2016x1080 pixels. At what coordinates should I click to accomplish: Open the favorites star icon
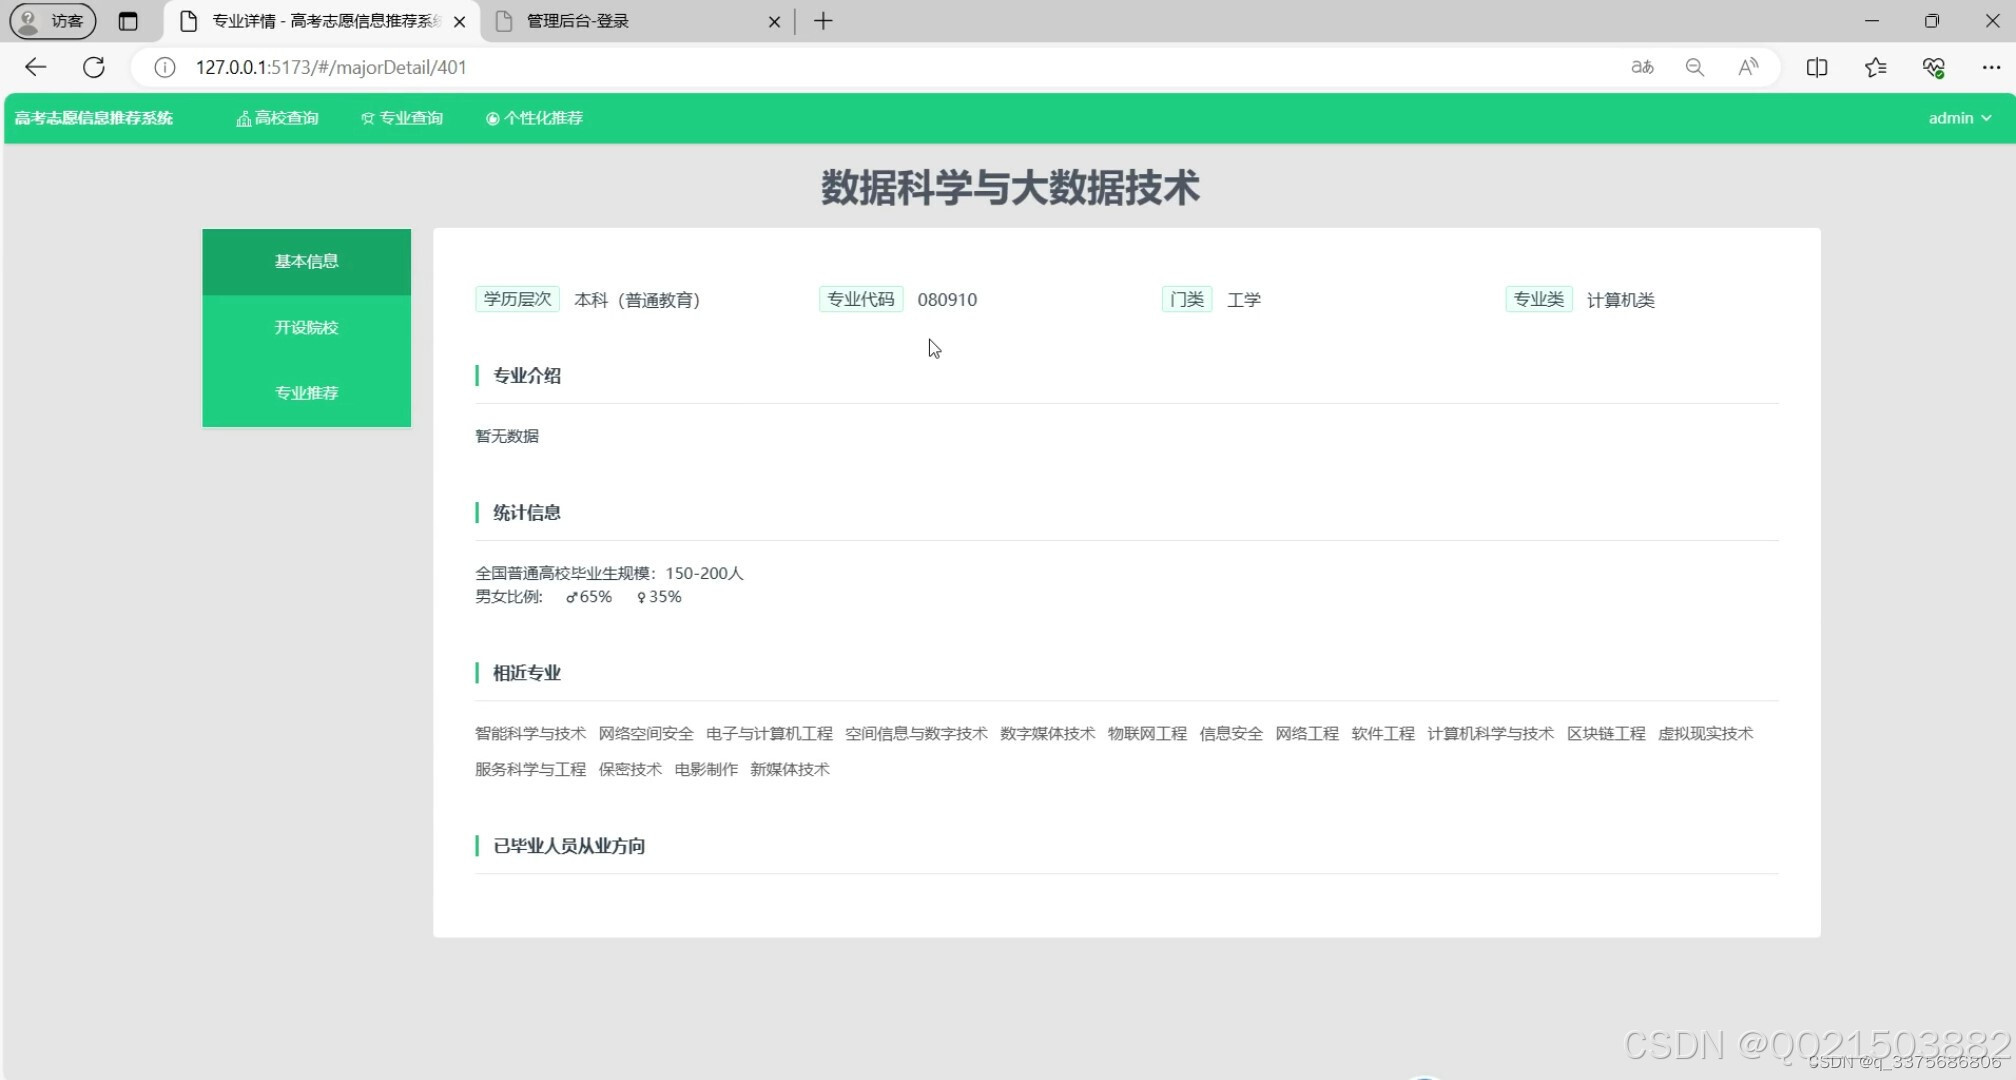(1875, 67)
